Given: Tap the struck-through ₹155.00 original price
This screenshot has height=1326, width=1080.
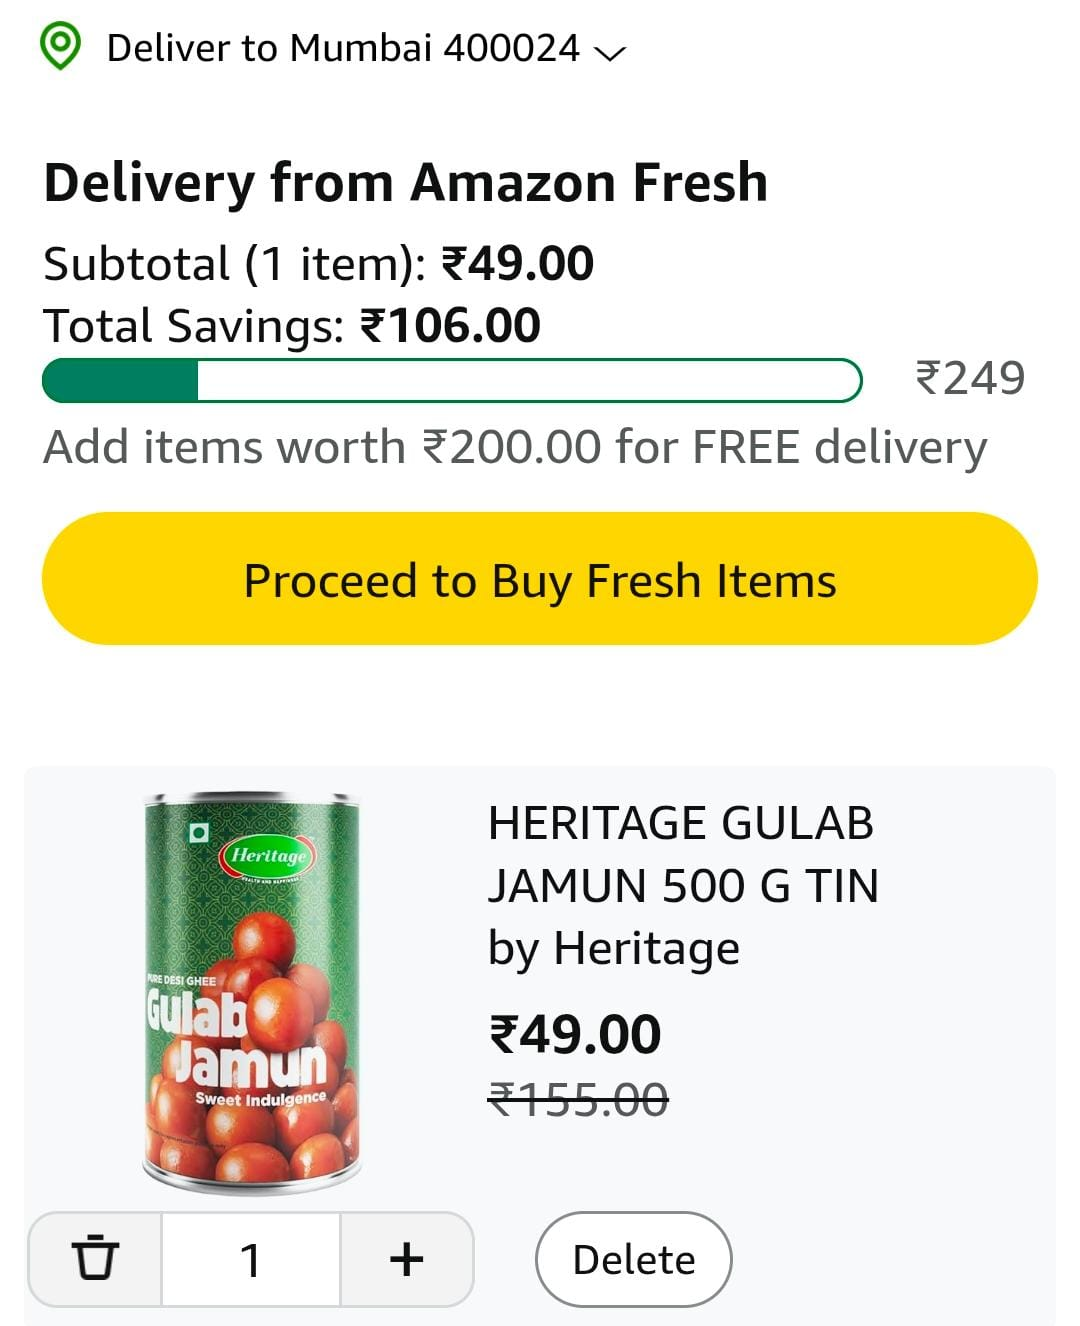Looking at the screenshot, I should click(577, 1100).
